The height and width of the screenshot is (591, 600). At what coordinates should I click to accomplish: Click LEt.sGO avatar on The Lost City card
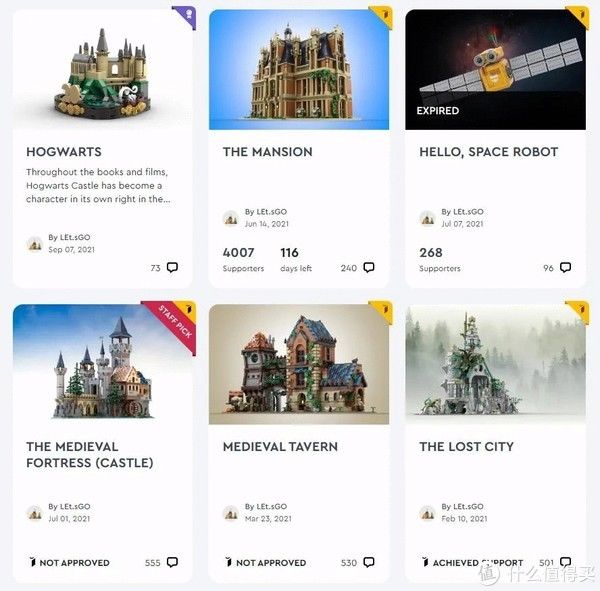tap(427, 513)
